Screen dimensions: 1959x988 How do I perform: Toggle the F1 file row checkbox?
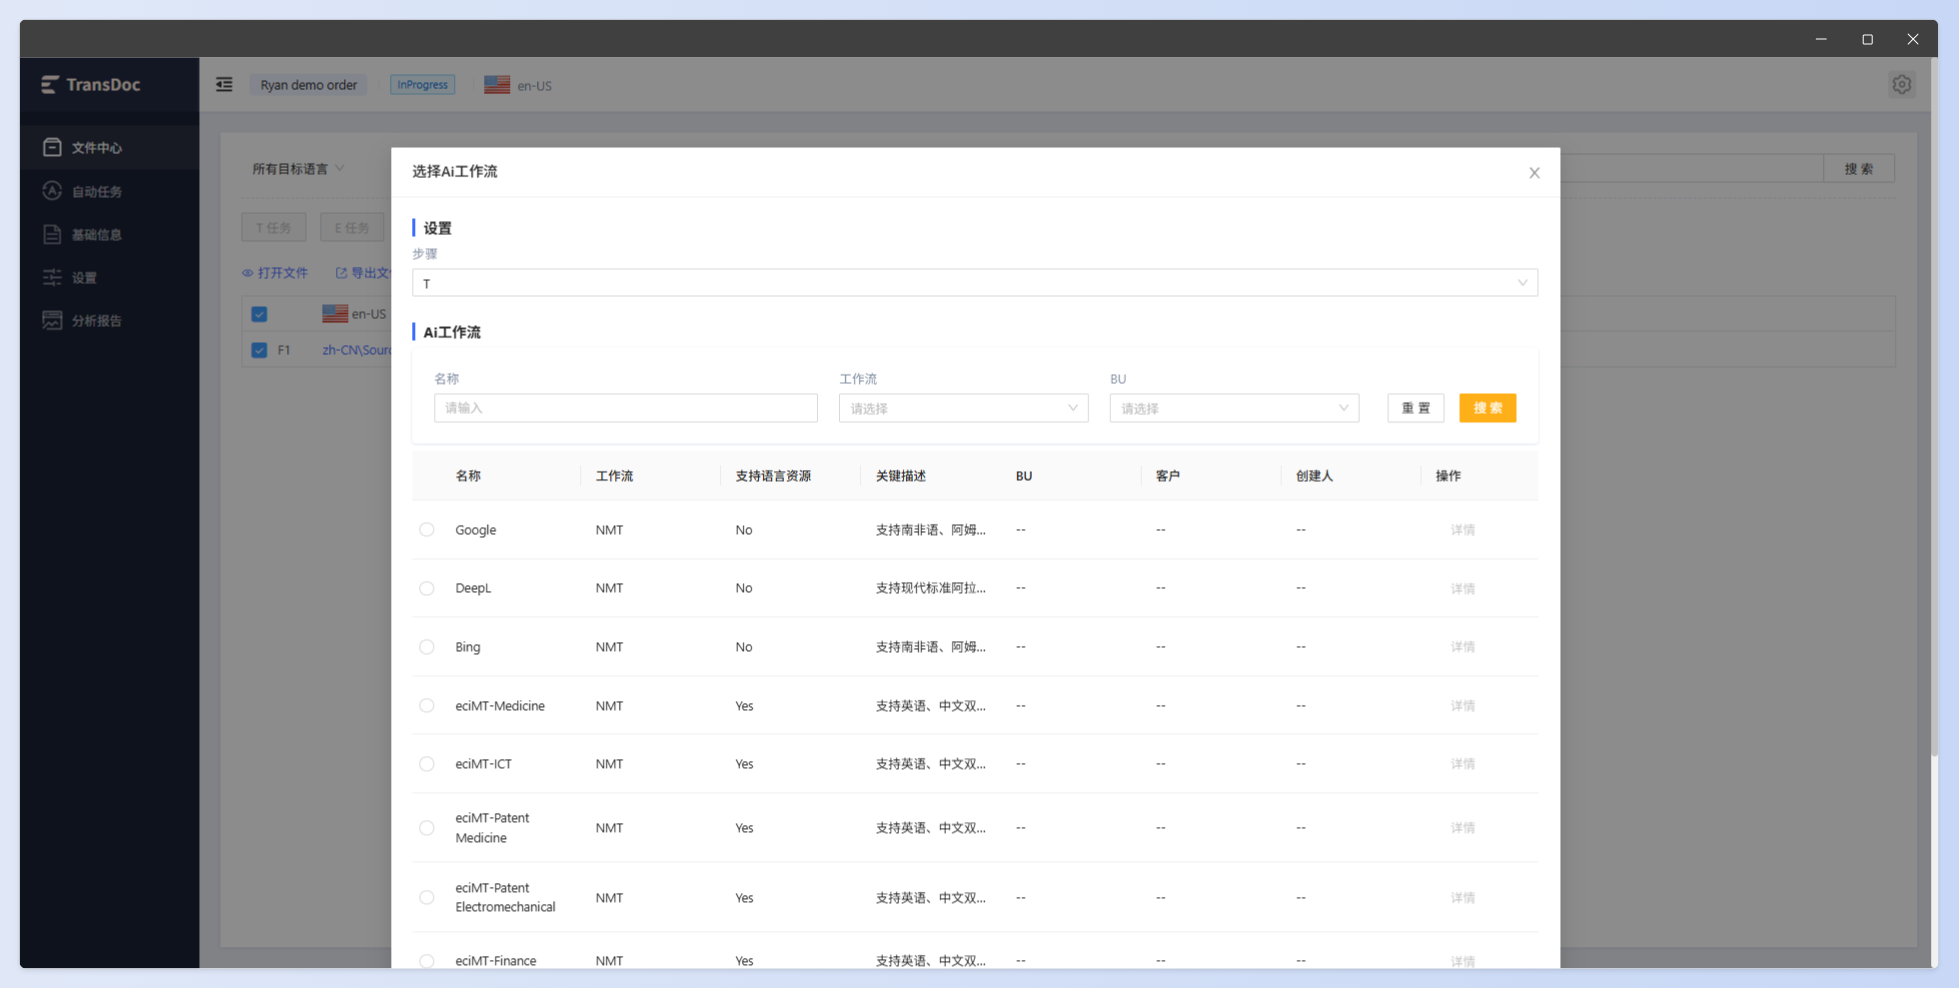click(259, 350)
